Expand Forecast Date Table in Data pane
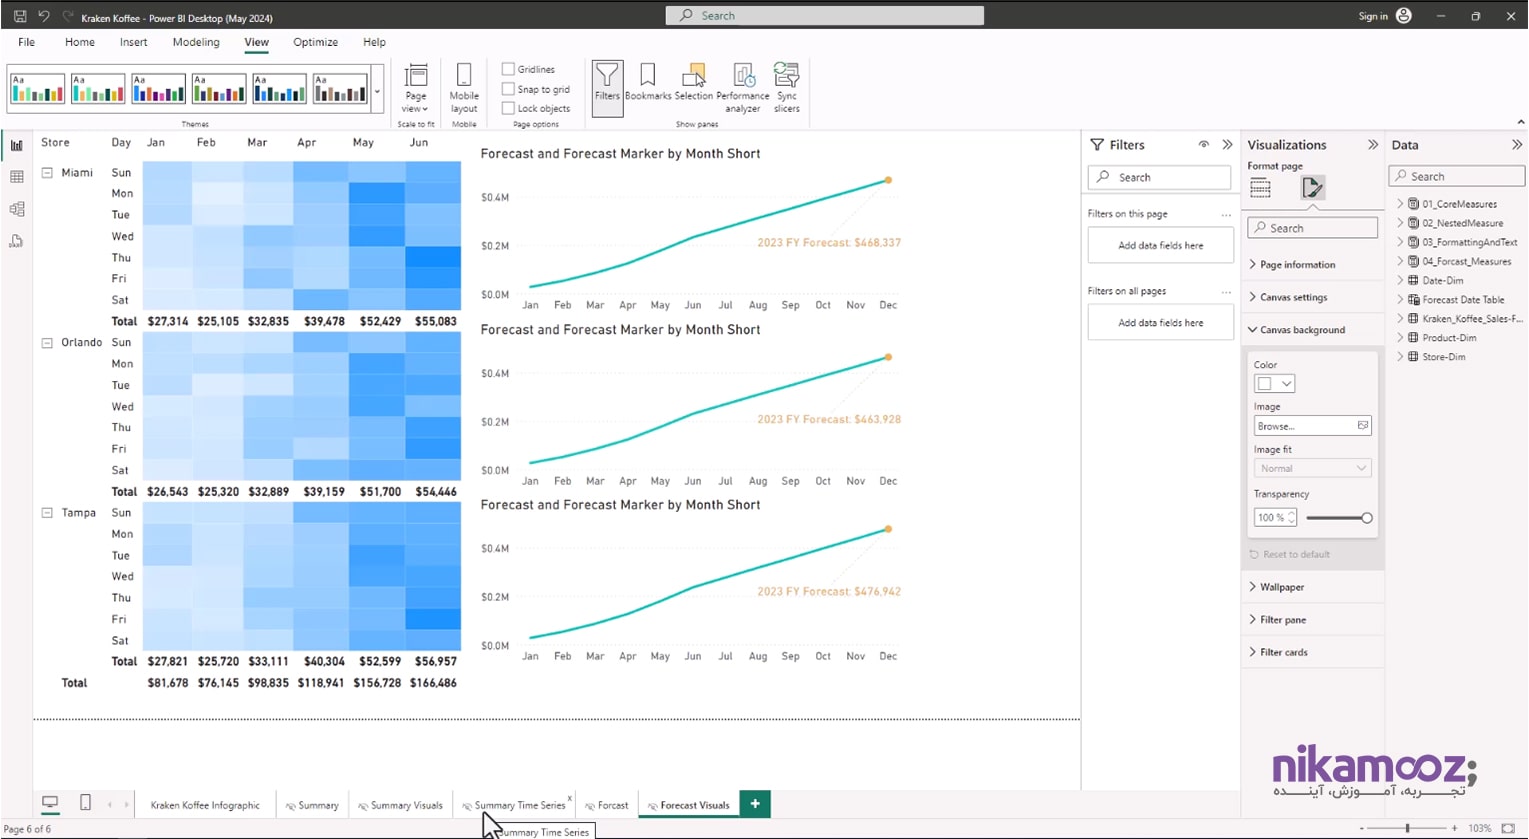This screenshot has height=839, width=1529. (1400, 299)
